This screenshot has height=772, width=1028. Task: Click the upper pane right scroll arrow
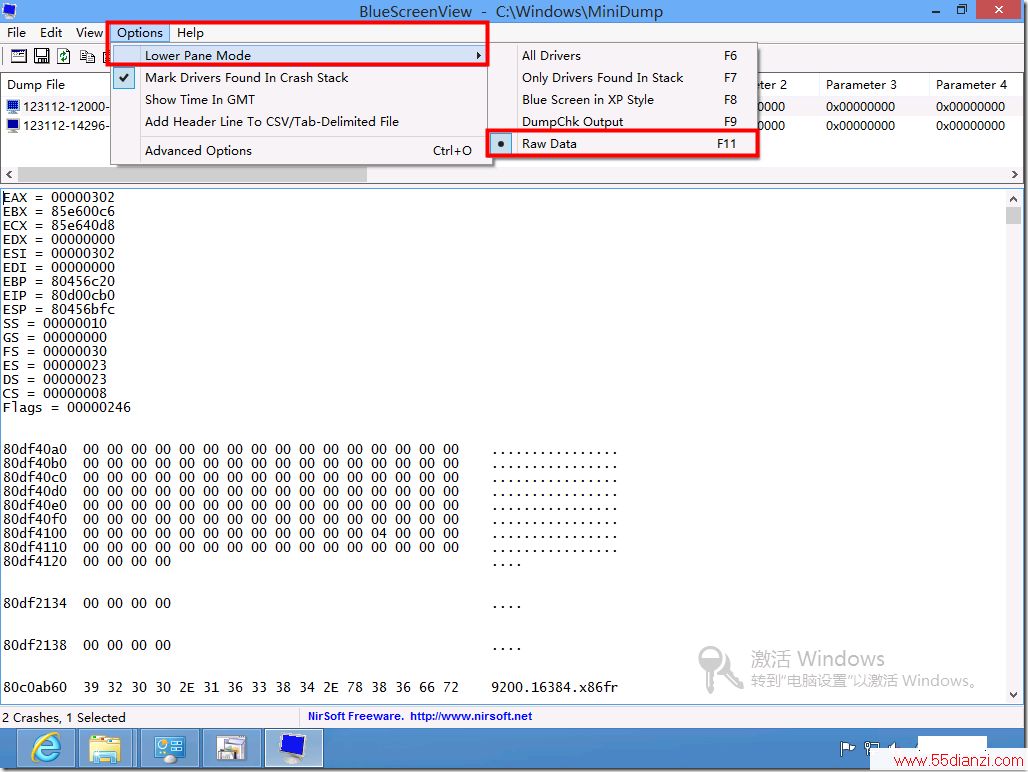(x=1014, y=174)
